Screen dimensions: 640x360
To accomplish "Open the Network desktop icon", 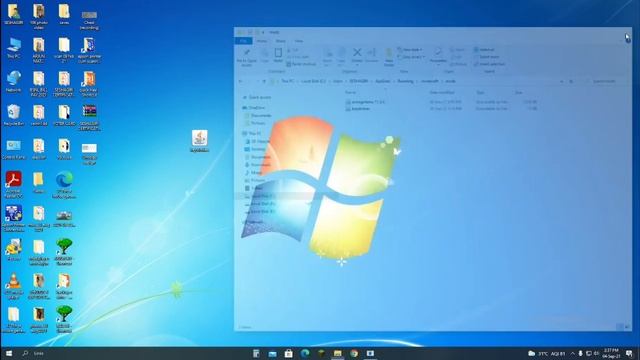I will (x=13, y=82).
